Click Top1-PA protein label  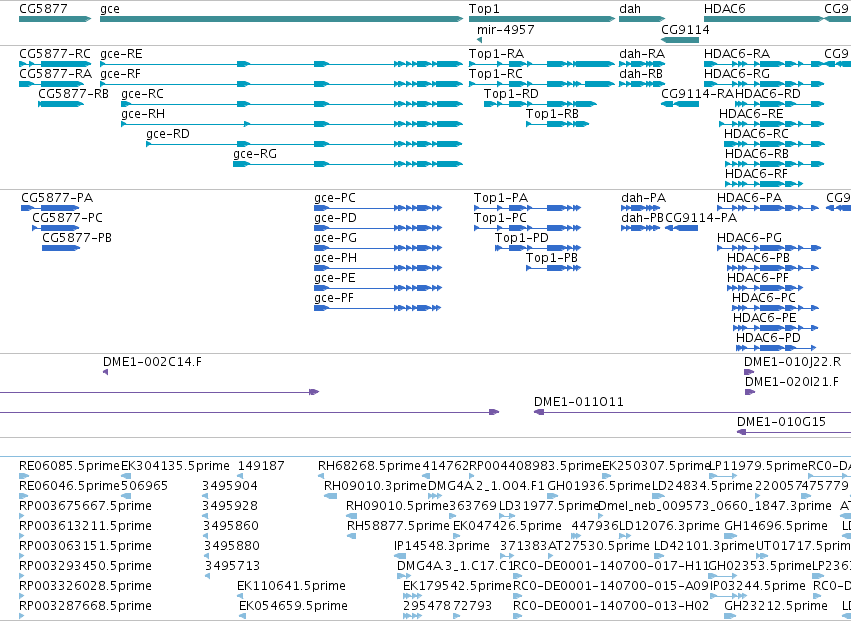pos(501,198)
